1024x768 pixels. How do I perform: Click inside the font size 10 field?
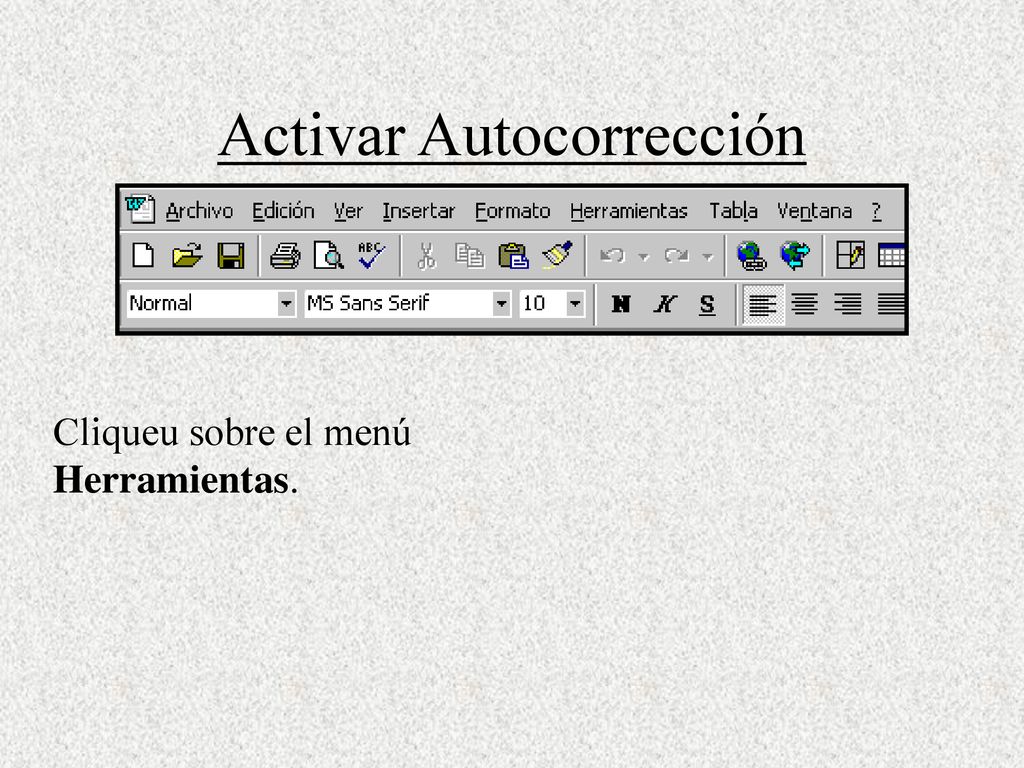click(543, 304)
